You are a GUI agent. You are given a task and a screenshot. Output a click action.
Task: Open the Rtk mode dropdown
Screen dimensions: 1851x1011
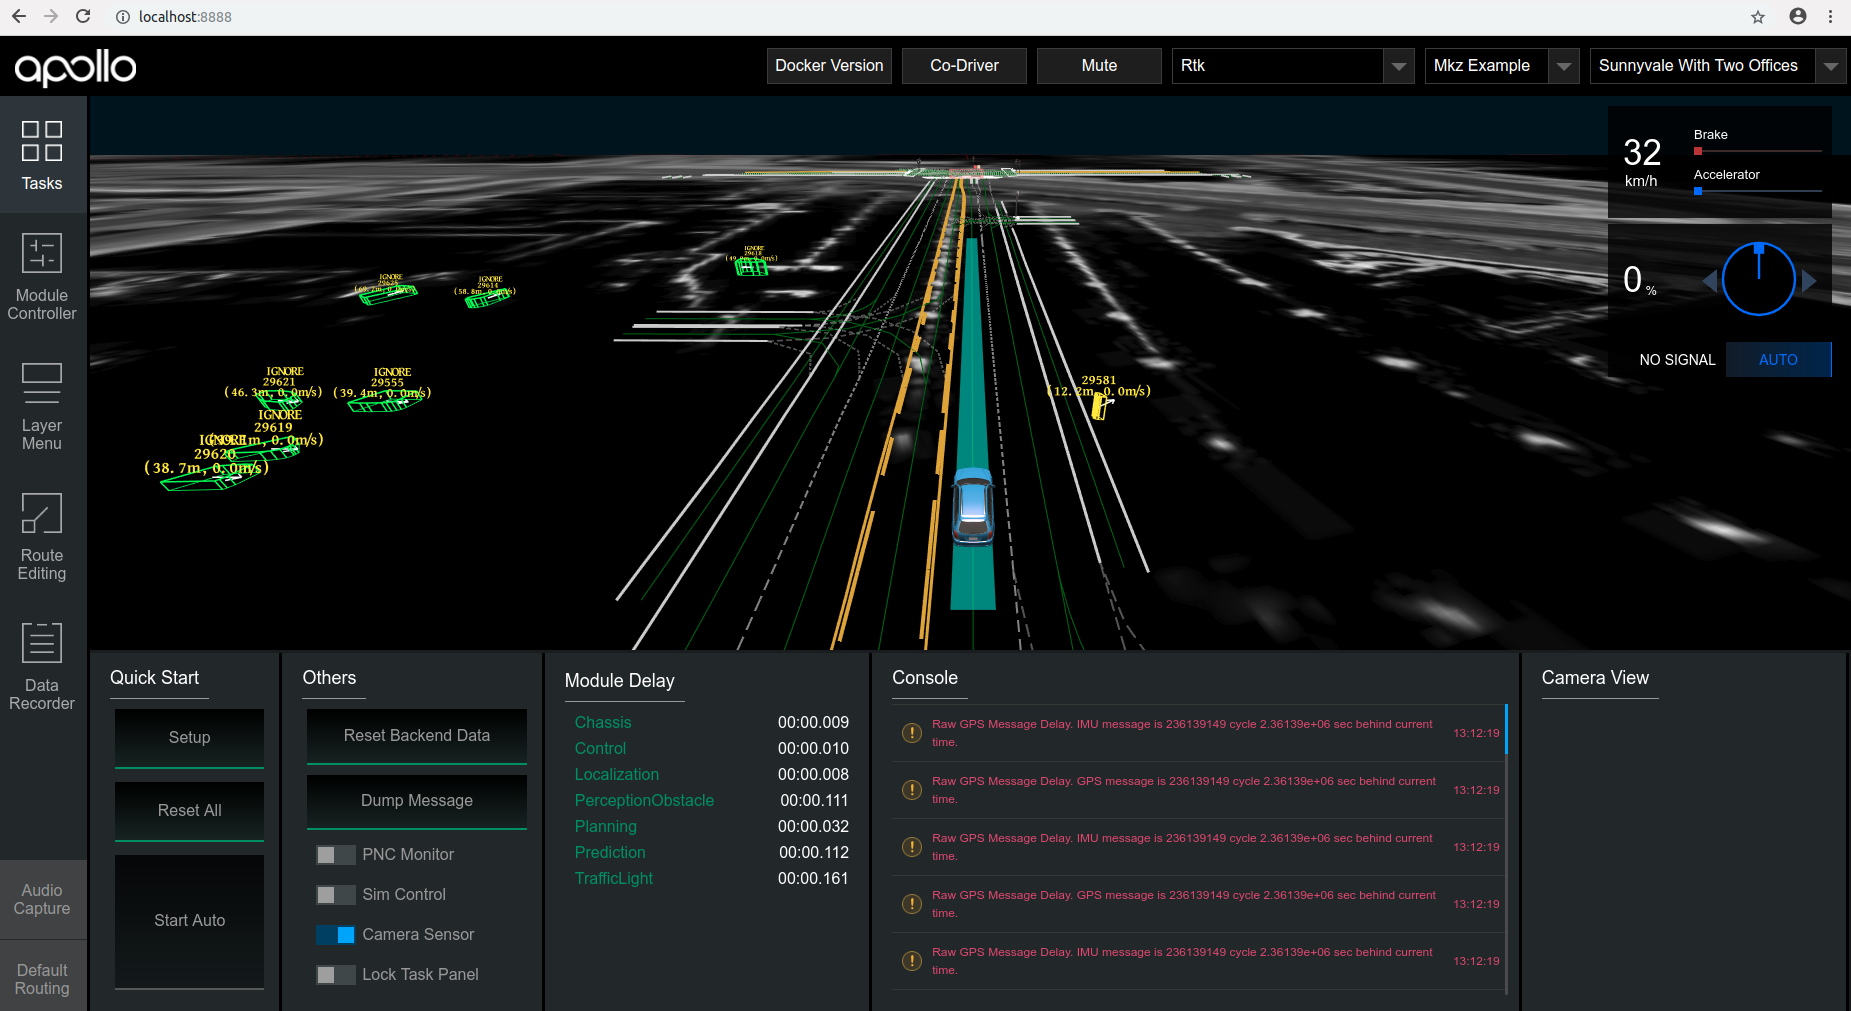click(x=1398, y=66)
